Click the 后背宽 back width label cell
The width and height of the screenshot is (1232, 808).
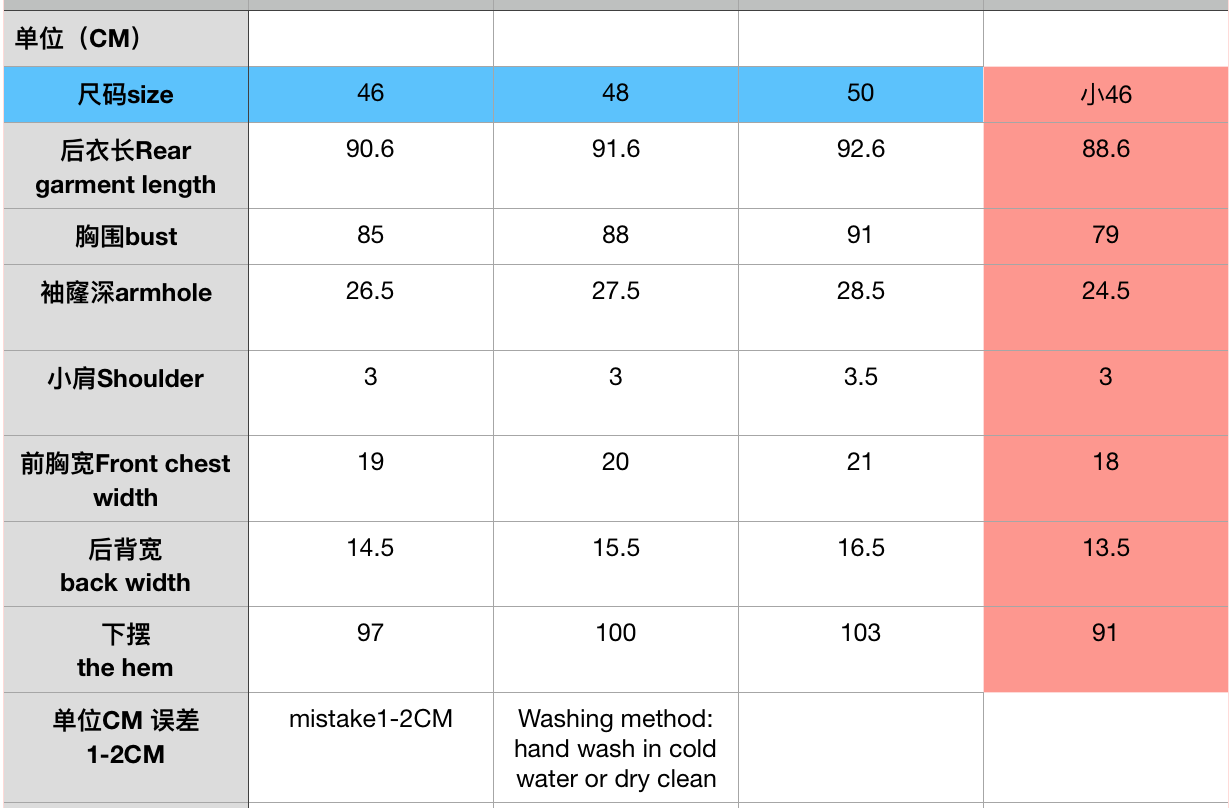[x=125, y=565]
